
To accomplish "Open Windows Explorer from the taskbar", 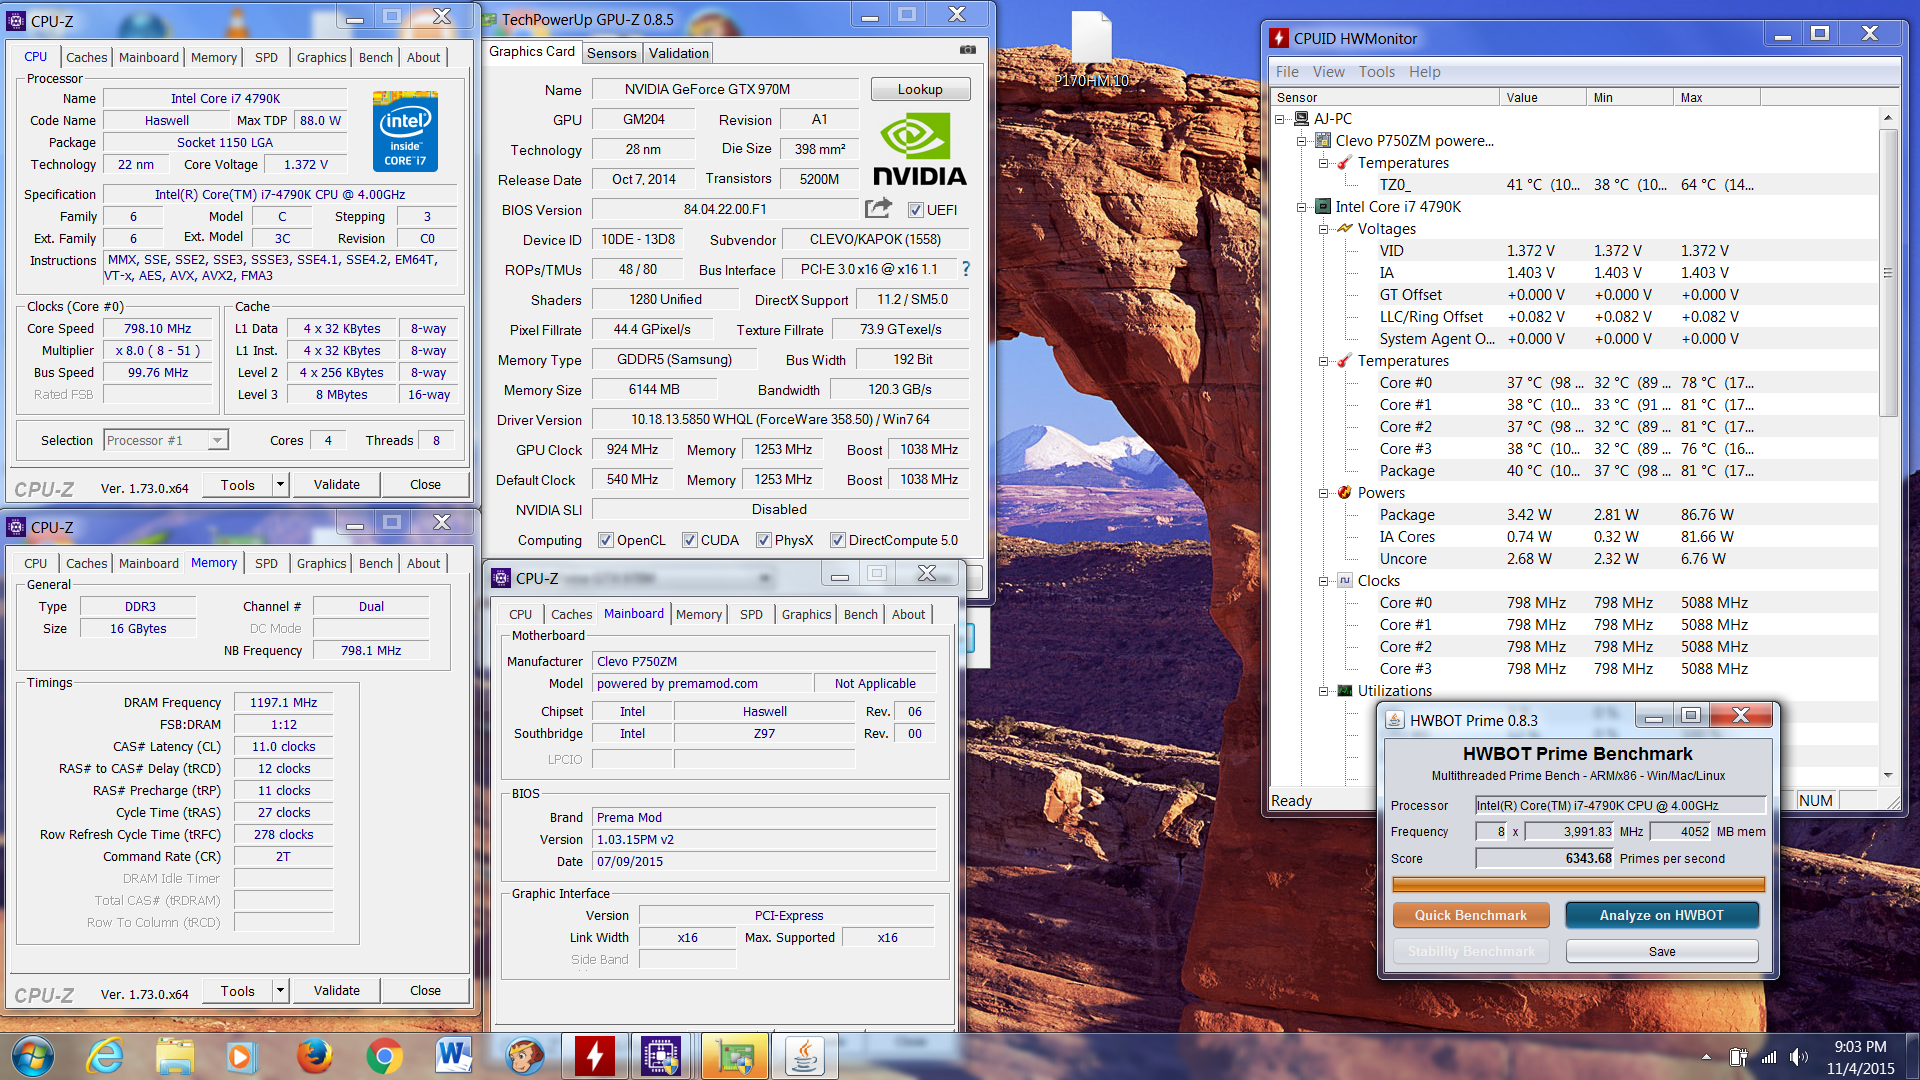I will [x=174, y=1056].
